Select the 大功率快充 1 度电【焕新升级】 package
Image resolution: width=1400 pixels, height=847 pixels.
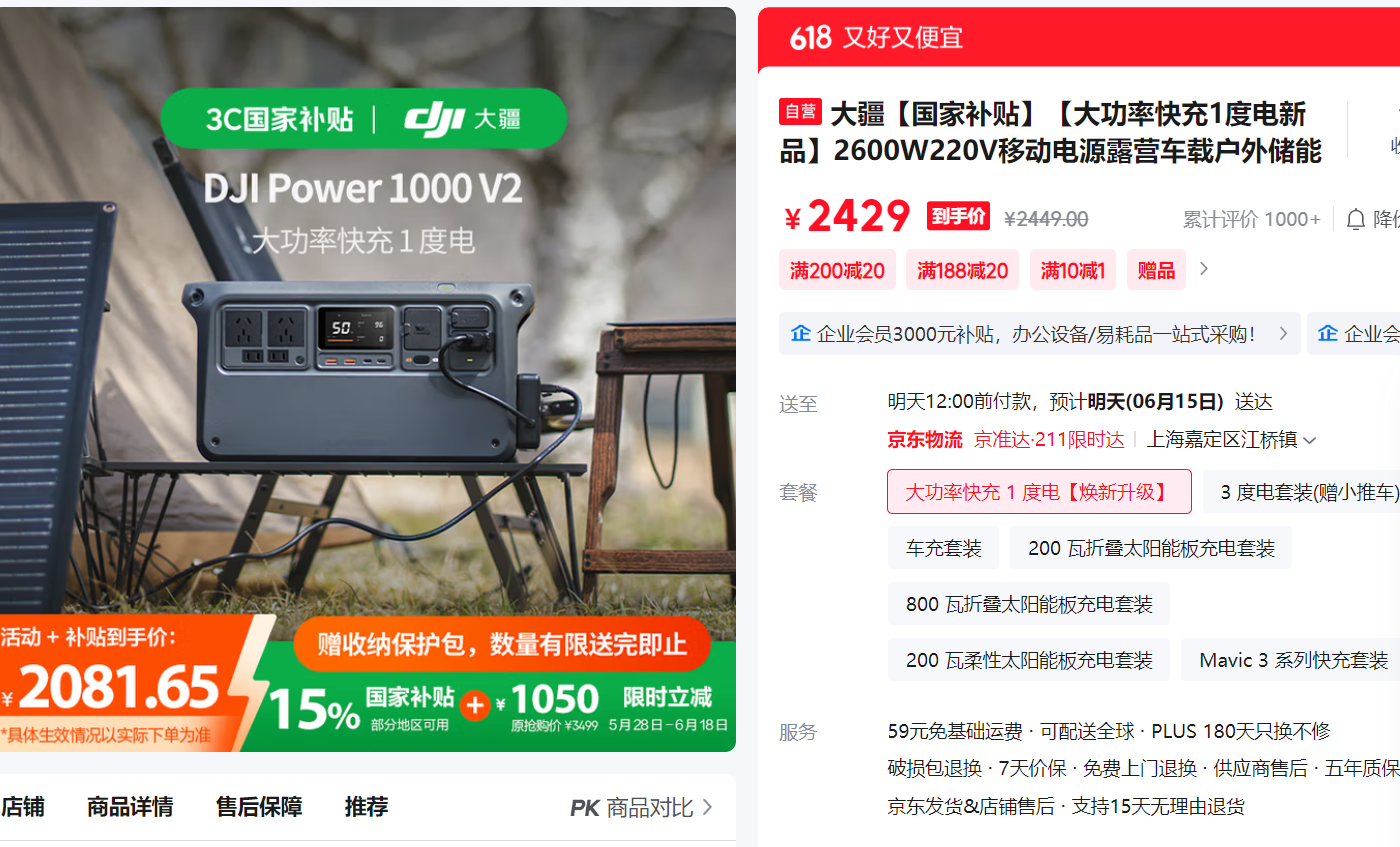pyautogui.click(x=1039, y=492)
